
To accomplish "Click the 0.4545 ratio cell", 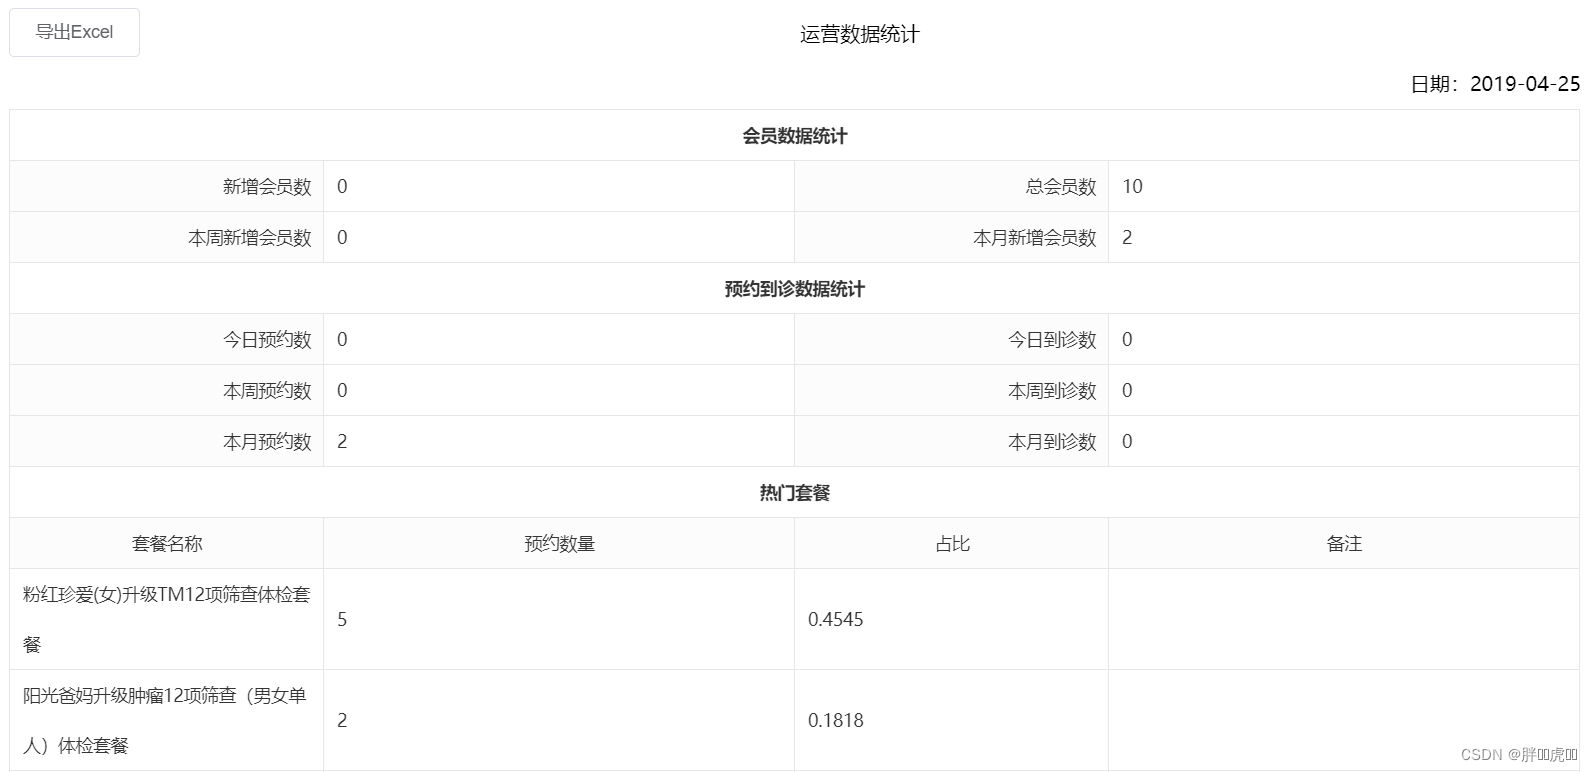I will pyautogui.click(x=836, y=620).
